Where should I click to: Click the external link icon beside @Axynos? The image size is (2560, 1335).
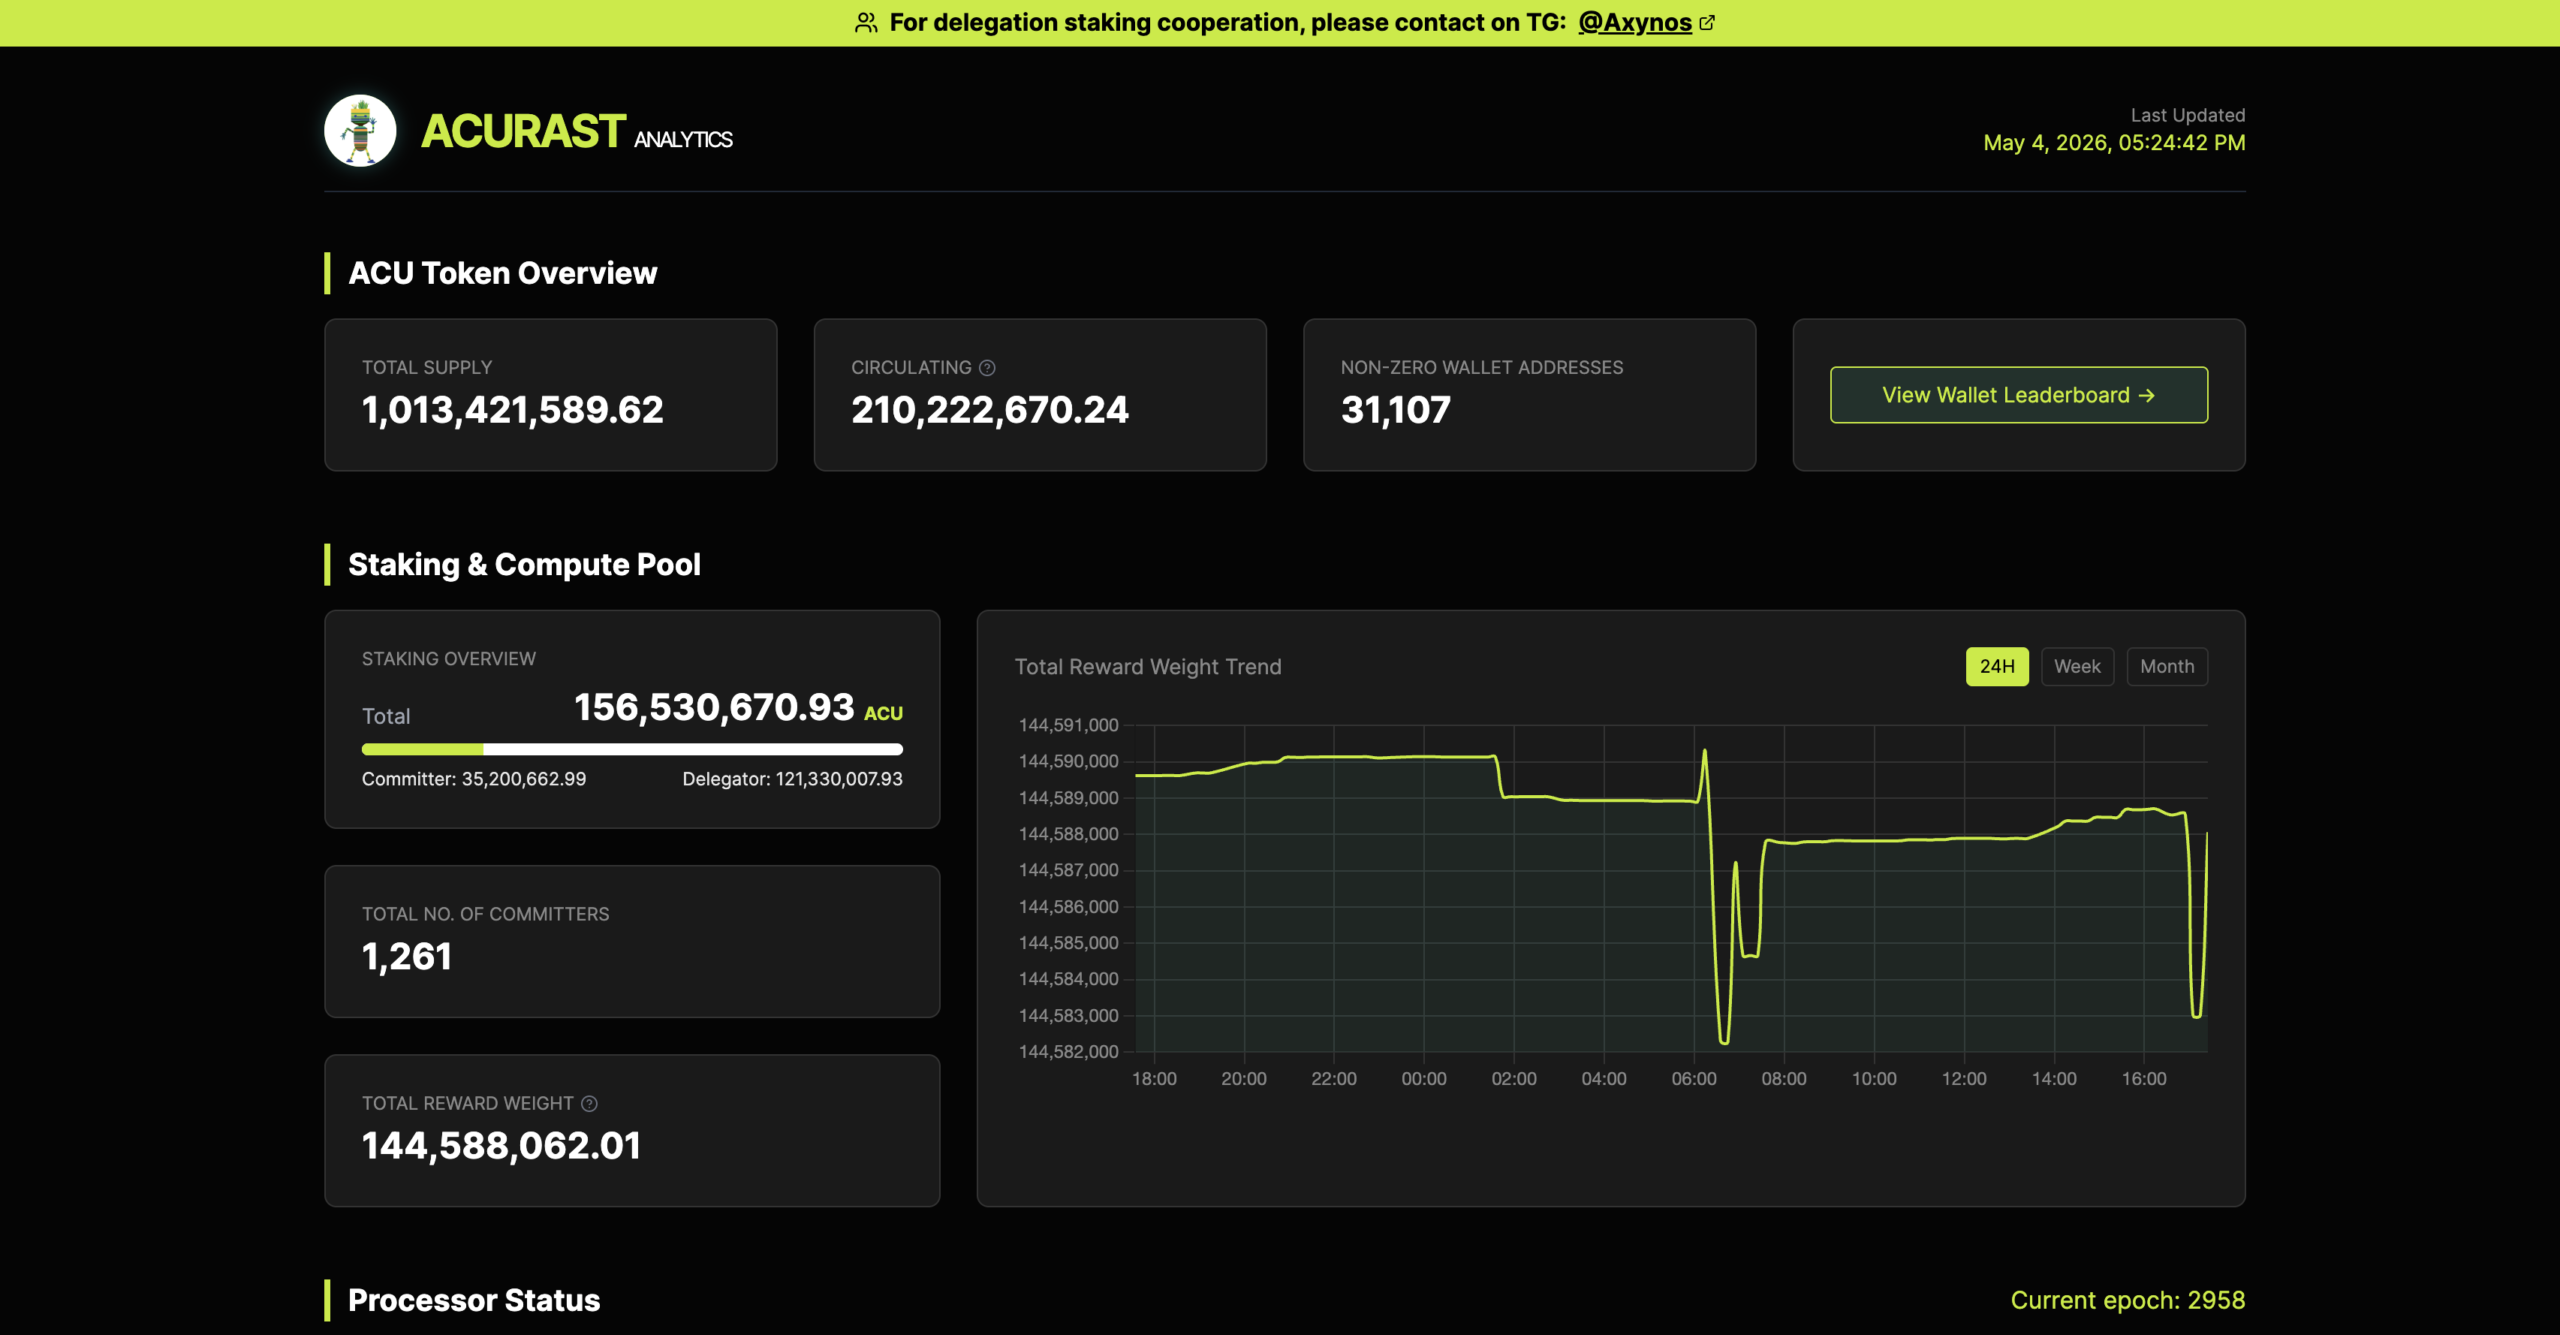point(1707,23)
